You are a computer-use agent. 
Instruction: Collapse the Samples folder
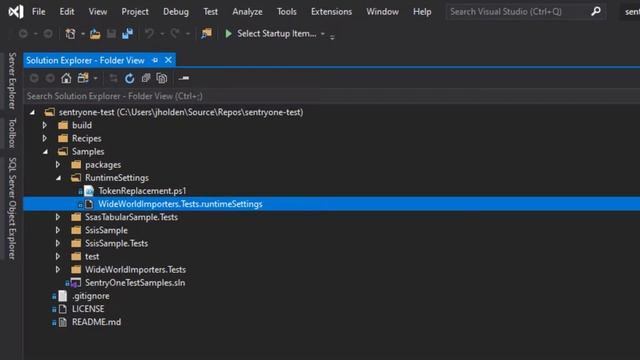(46, 152)
